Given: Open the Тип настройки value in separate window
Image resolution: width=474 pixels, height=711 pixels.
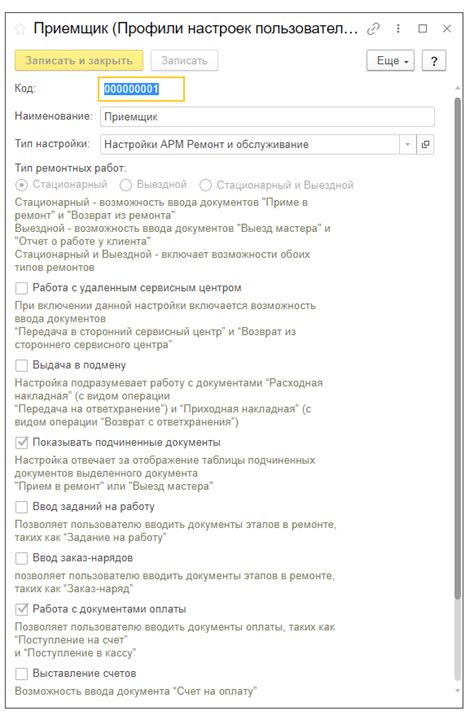Looking at the screenshot, I should [x=425, y=145].
